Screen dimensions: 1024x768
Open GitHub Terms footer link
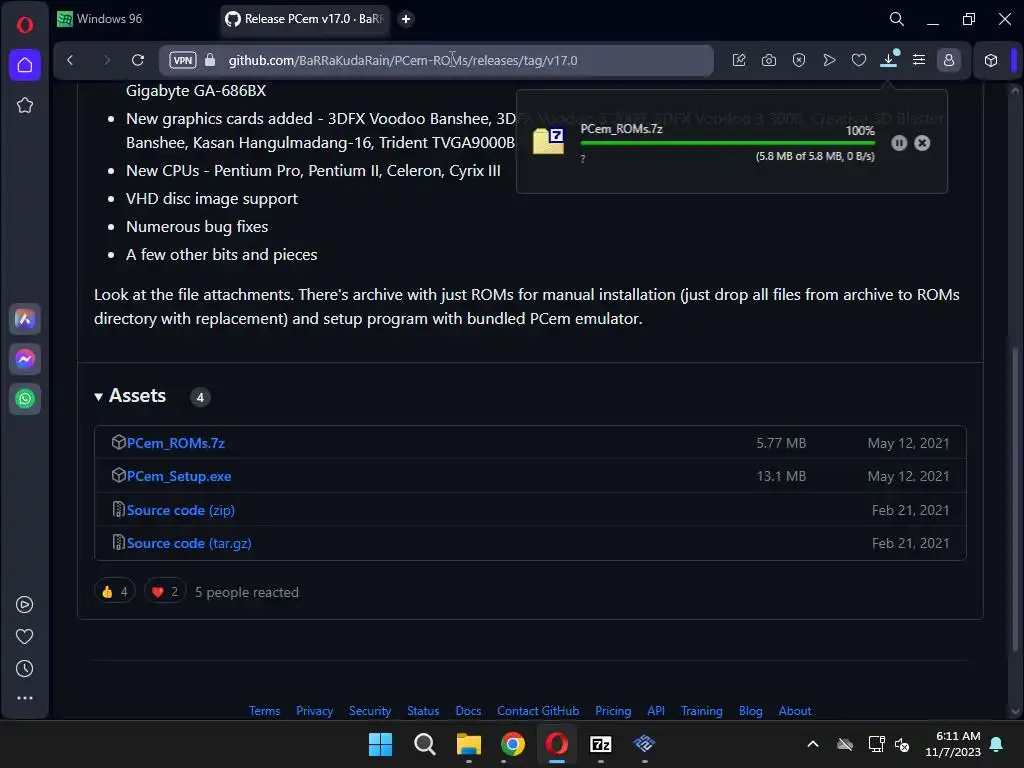[x=264, y=711]
